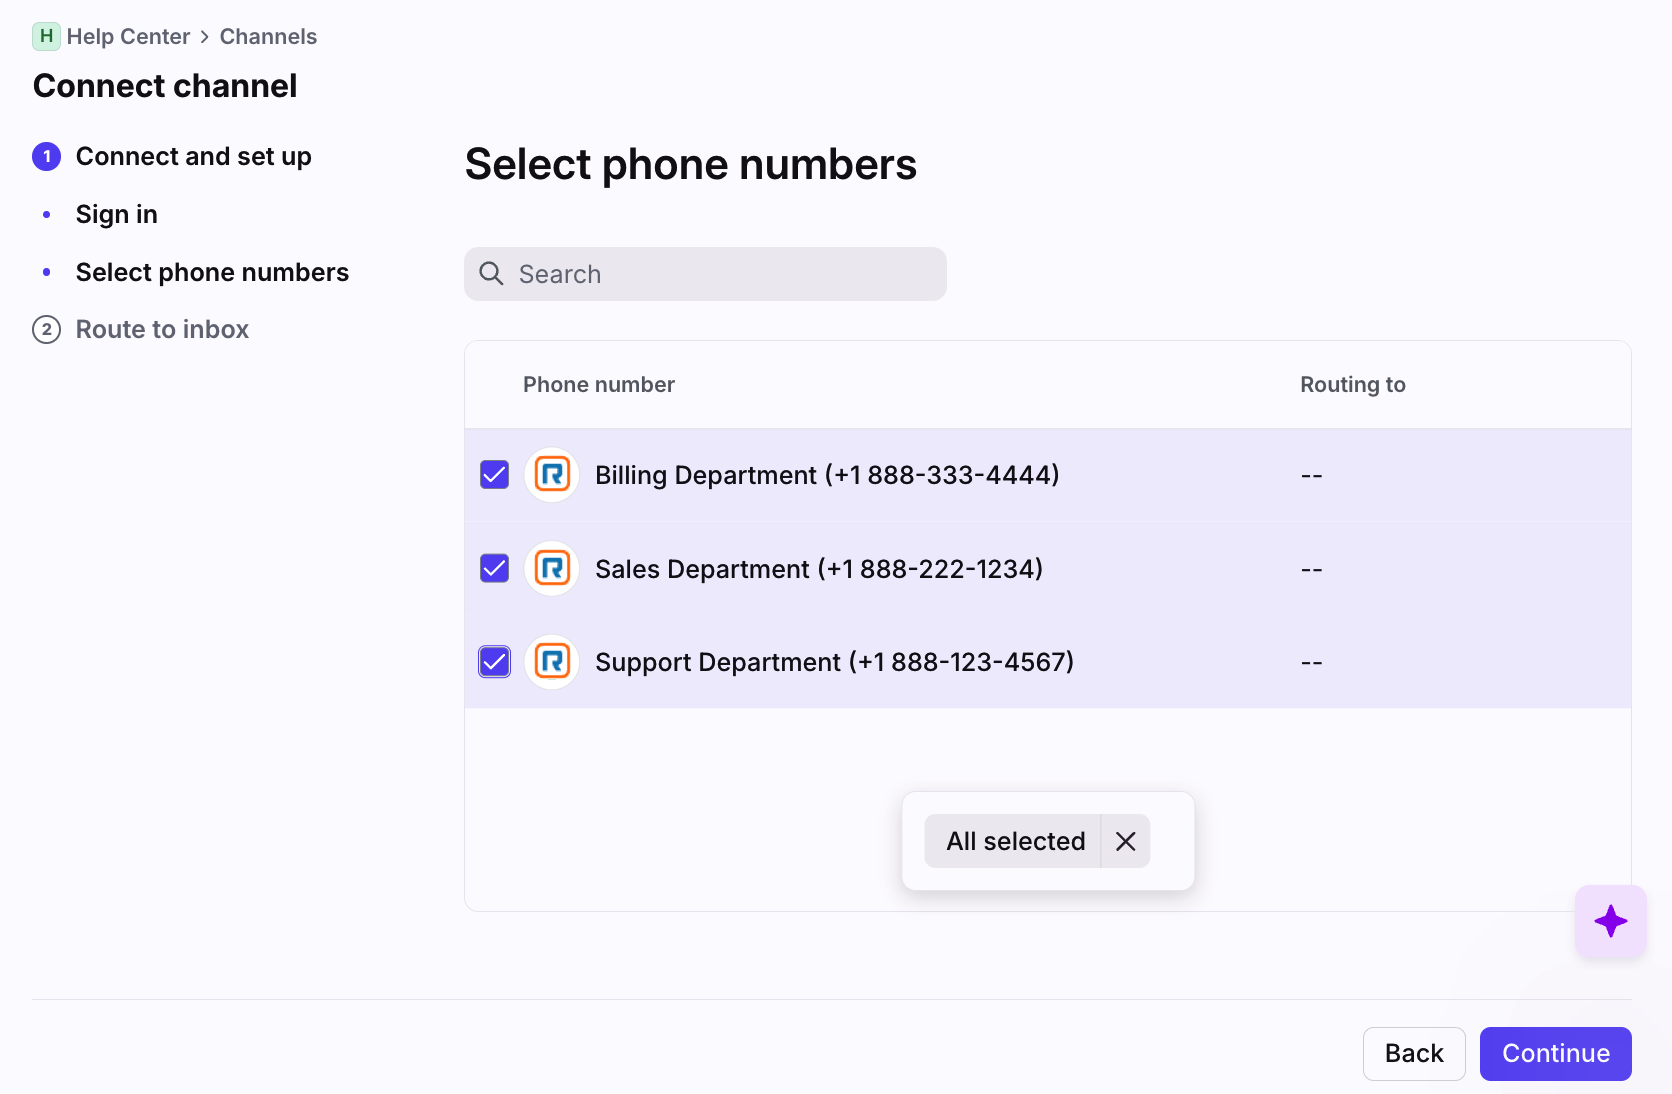
Task: Click the RingCentral icon for Billing Department
Action: [x=552, y=474]
